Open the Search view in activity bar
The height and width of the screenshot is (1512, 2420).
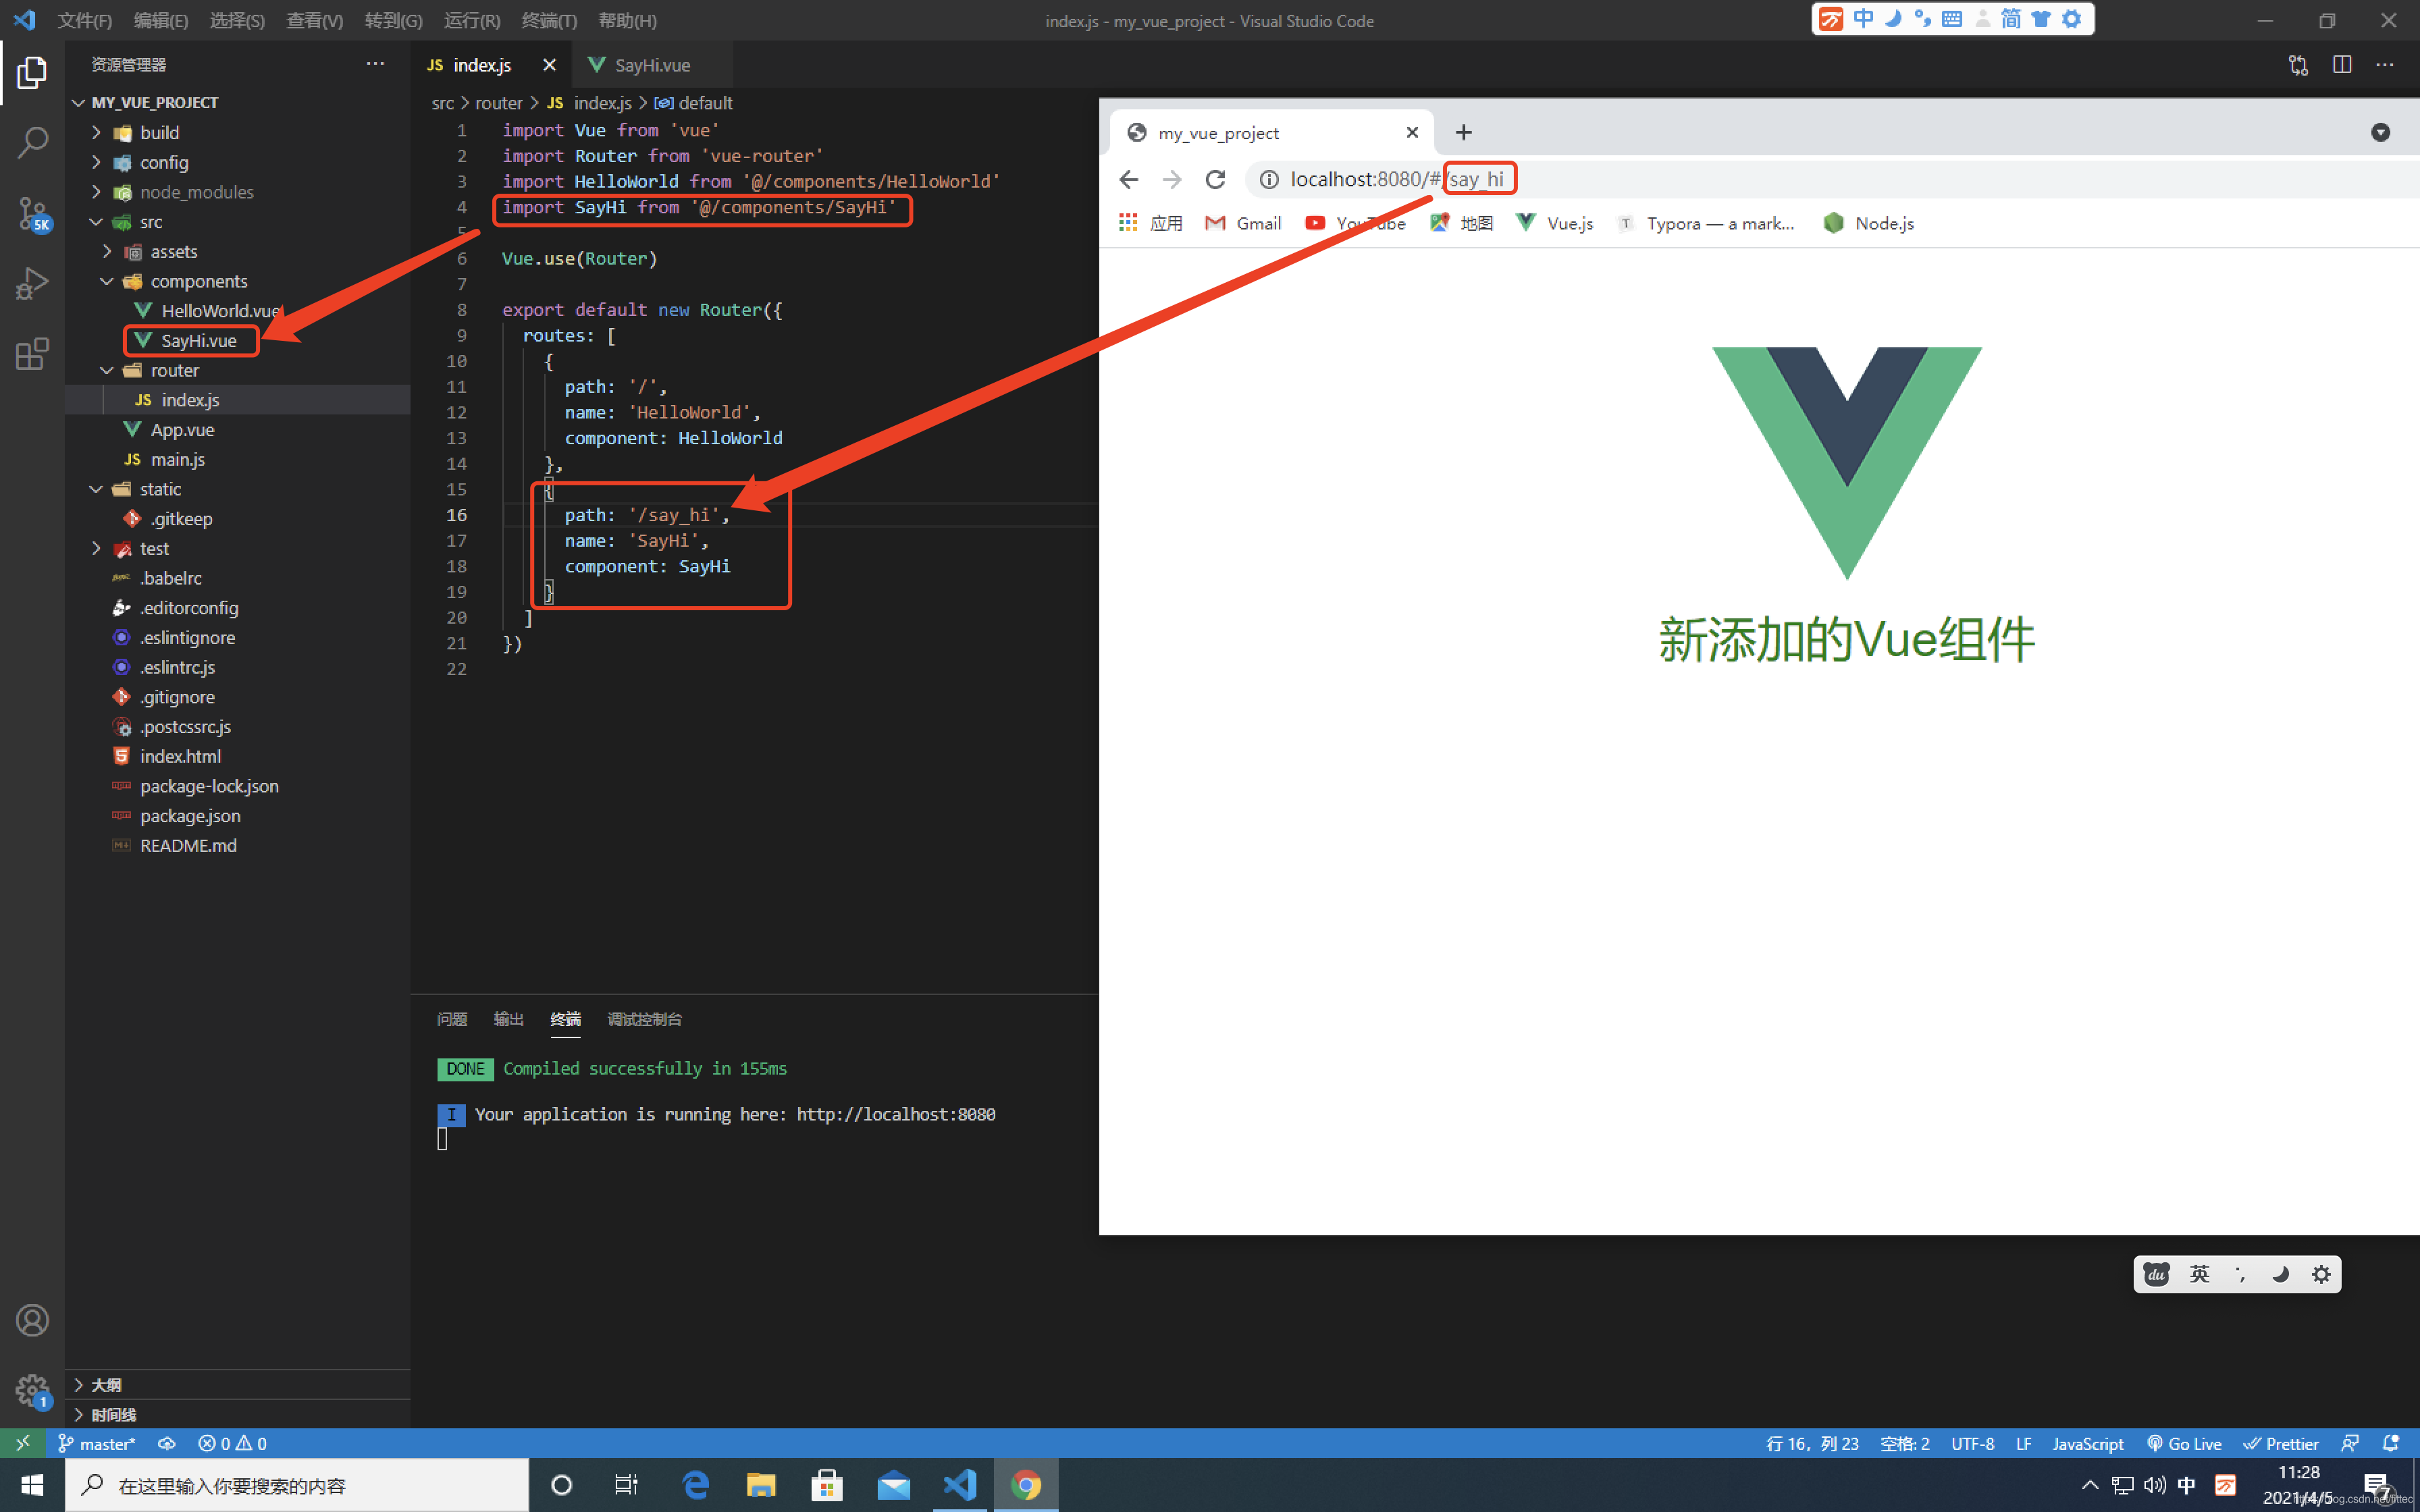[x=32, y=143]
